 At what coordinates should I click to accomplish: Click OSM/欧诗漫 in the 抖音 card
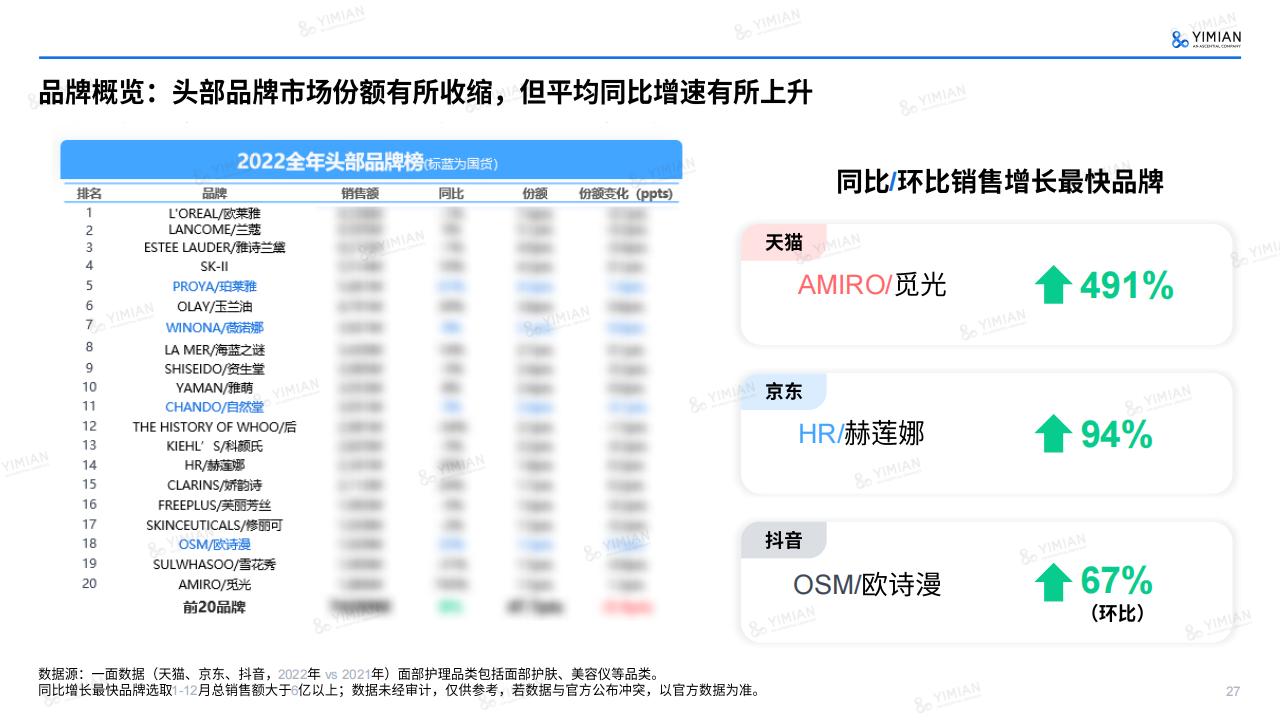pos(867,583)
